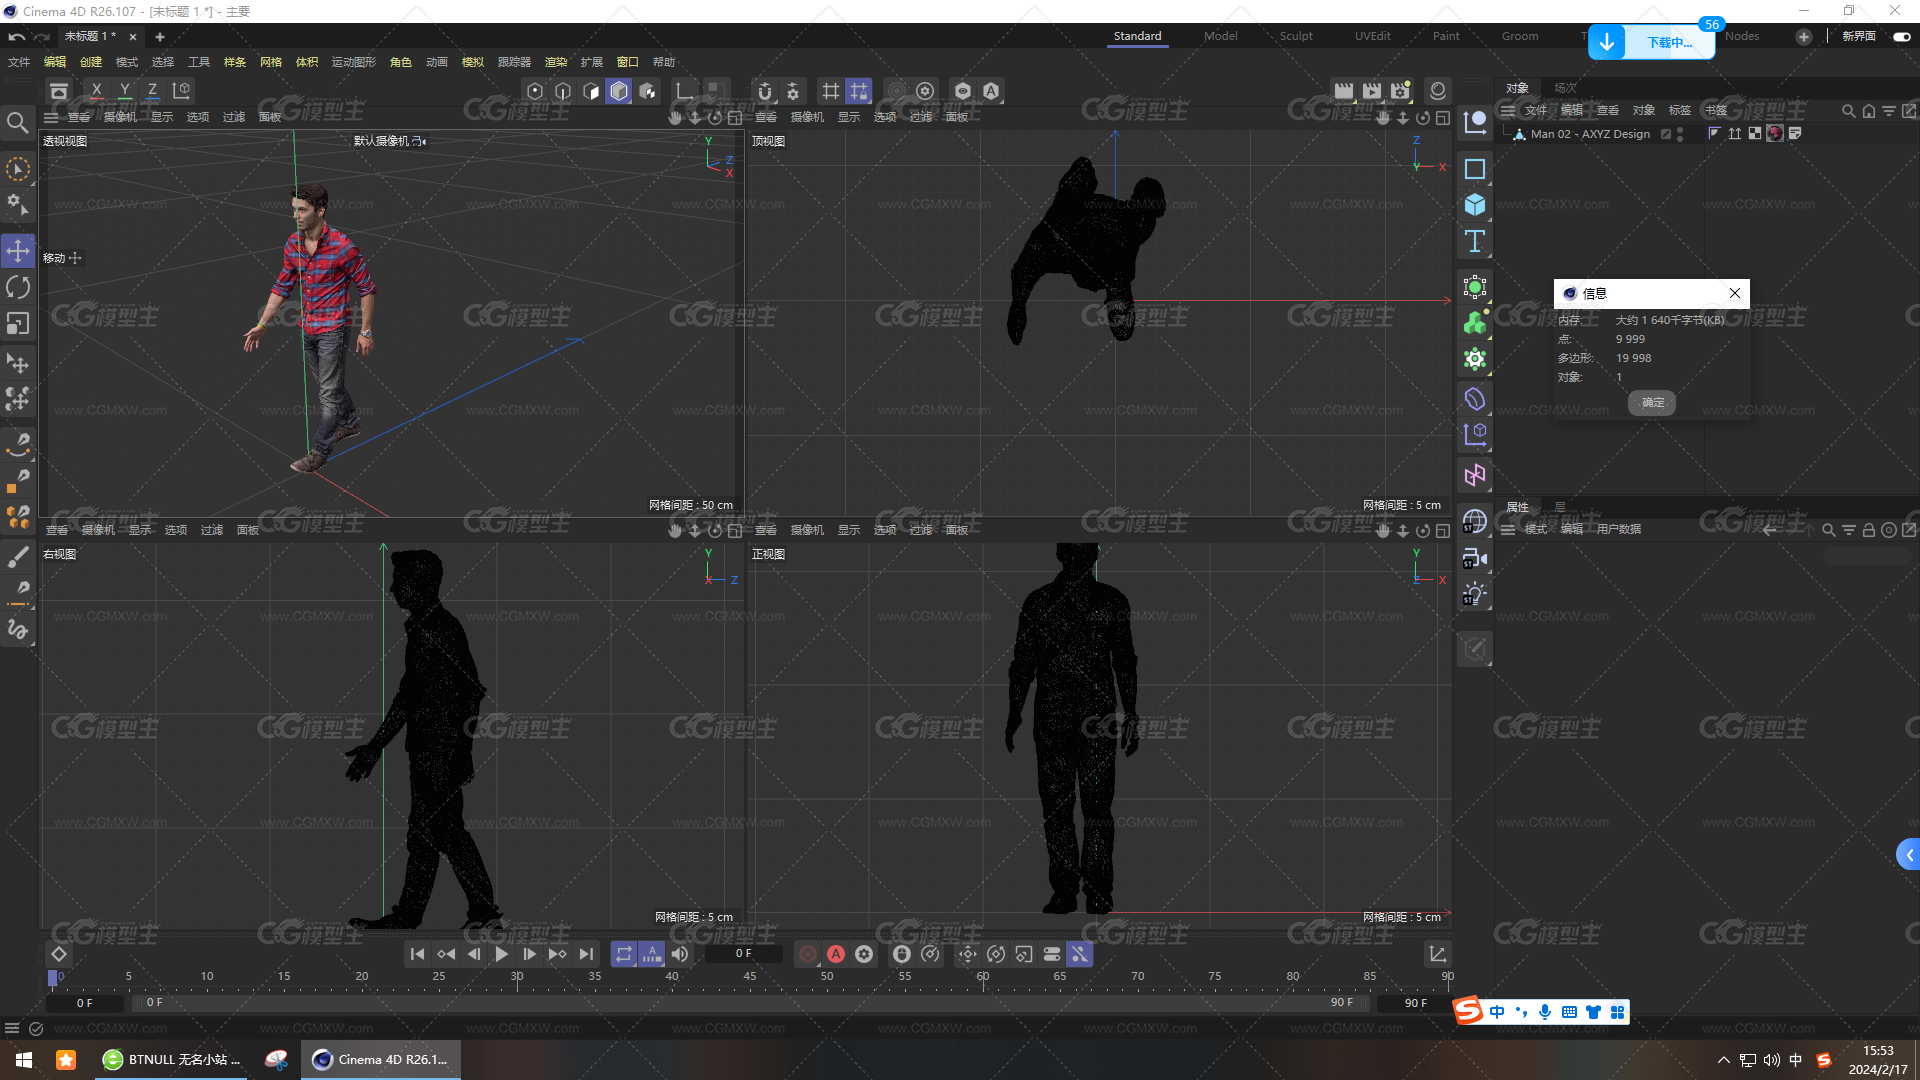The height and width of the screenshot is (1080, 1920).
Task: Toggle Y axis lock
Action: [x=124, y=91]
